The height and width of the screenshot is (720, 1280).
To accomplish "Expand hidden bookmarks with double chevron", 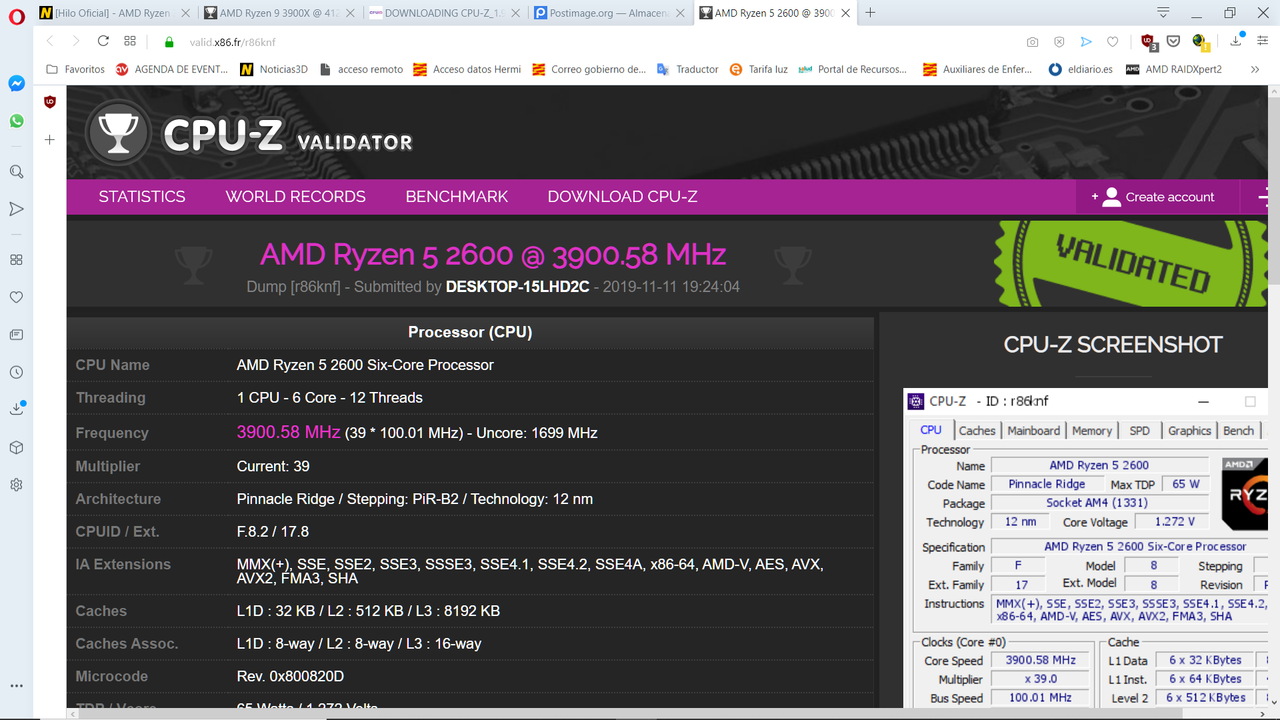I will point(1255,69).
